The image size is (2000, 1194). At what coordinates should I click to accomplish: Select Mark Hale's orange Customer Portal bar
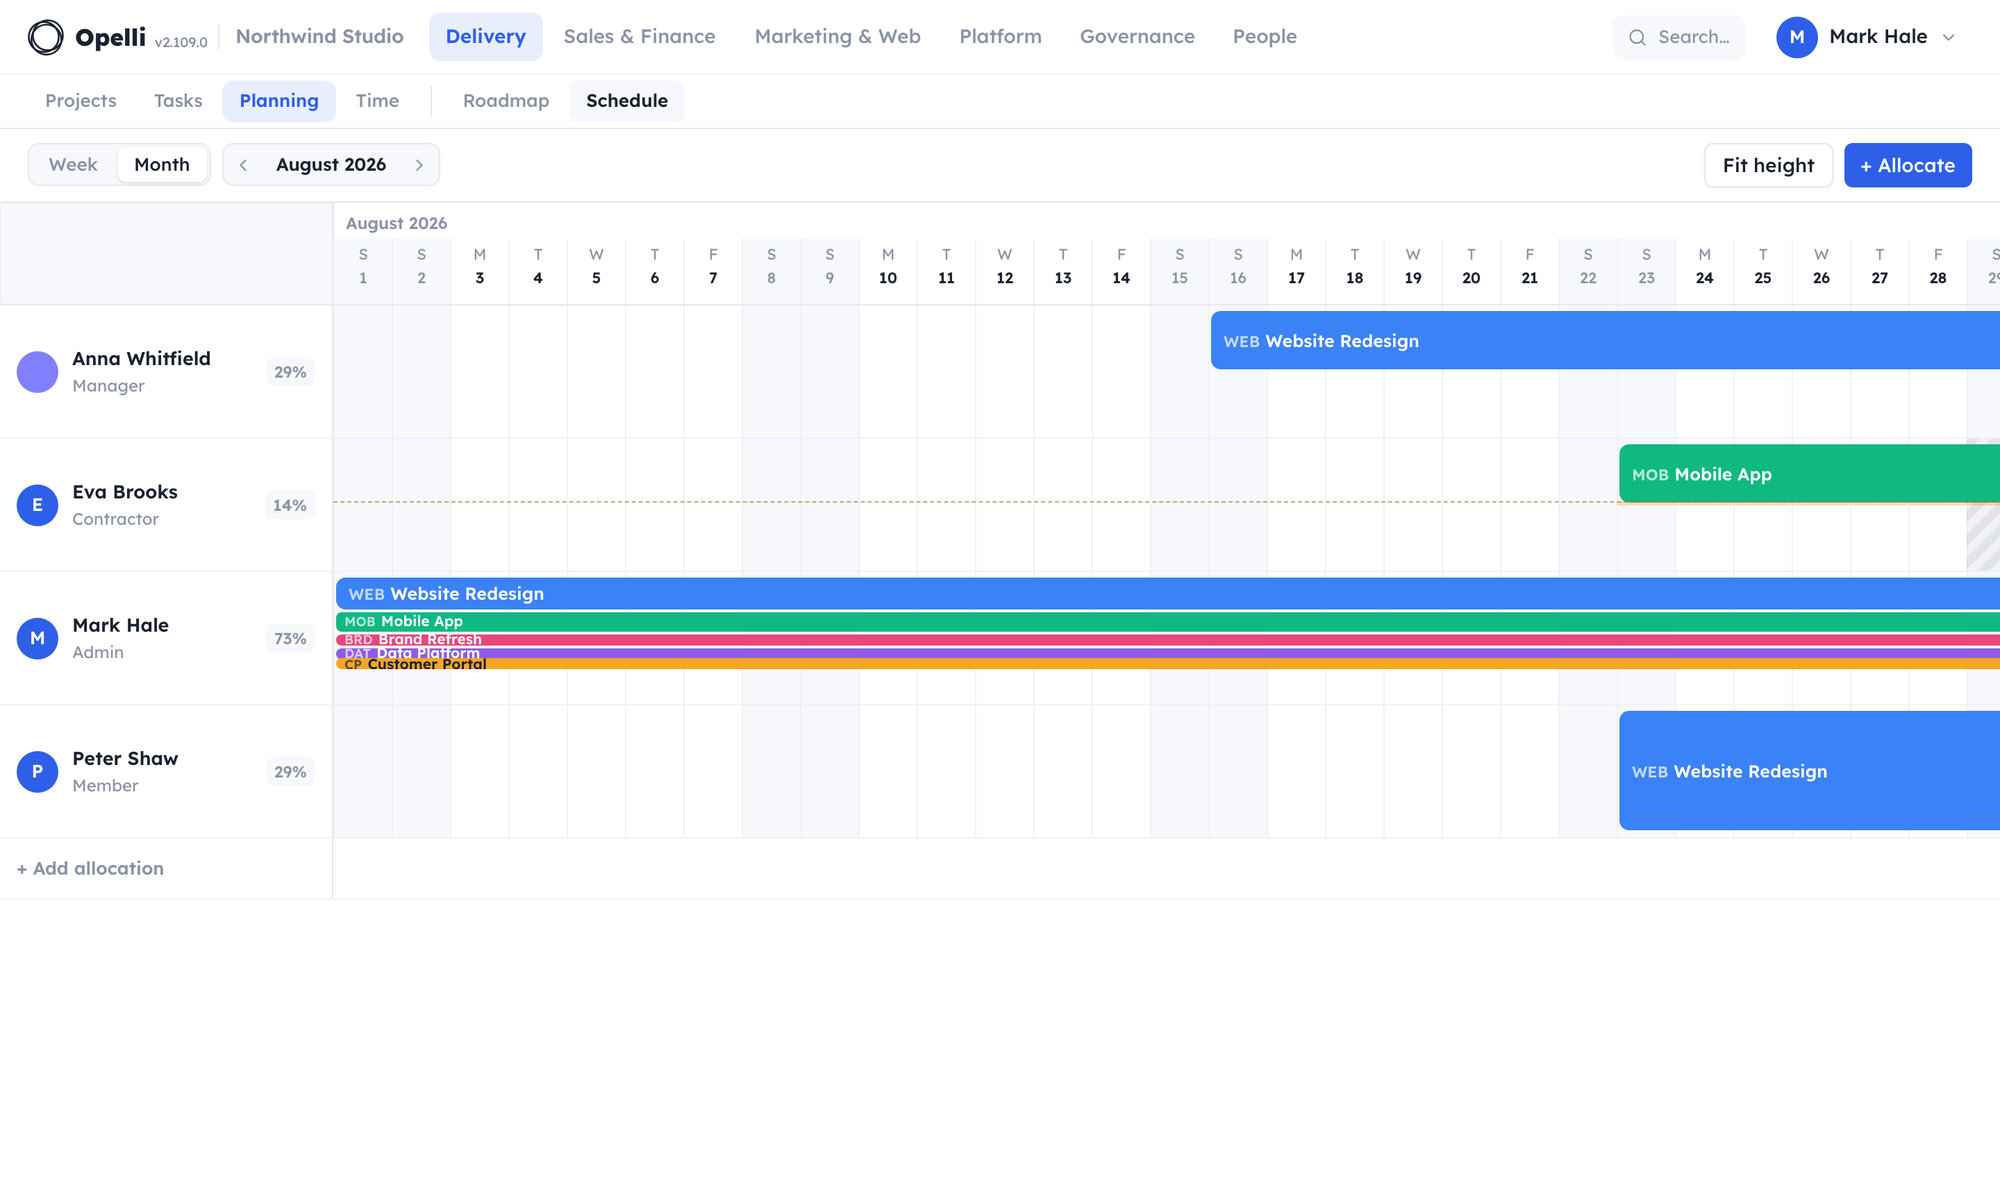click(x=1168, y=664)
